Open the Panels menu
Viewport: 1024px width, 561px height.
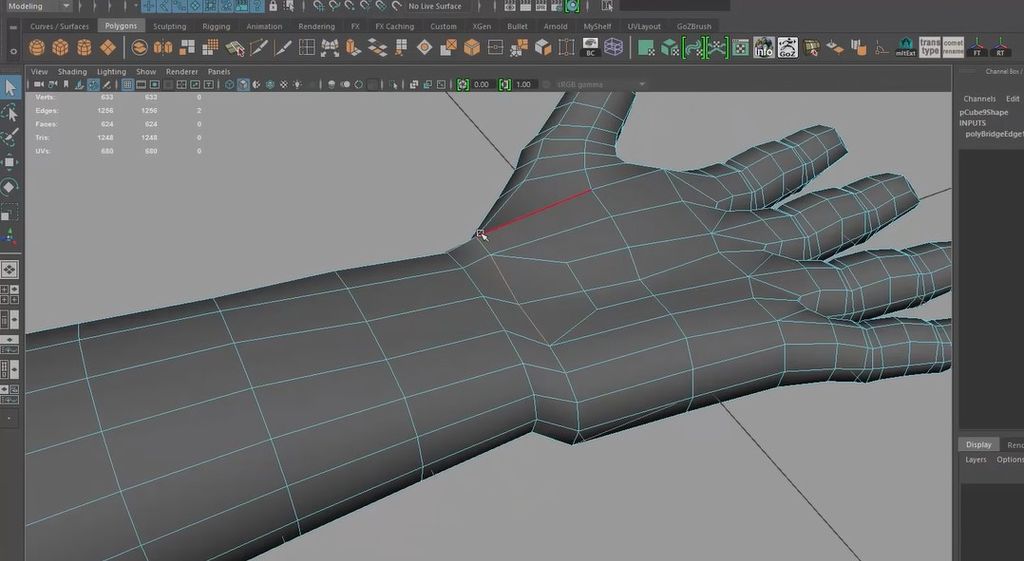click(219, 72)
